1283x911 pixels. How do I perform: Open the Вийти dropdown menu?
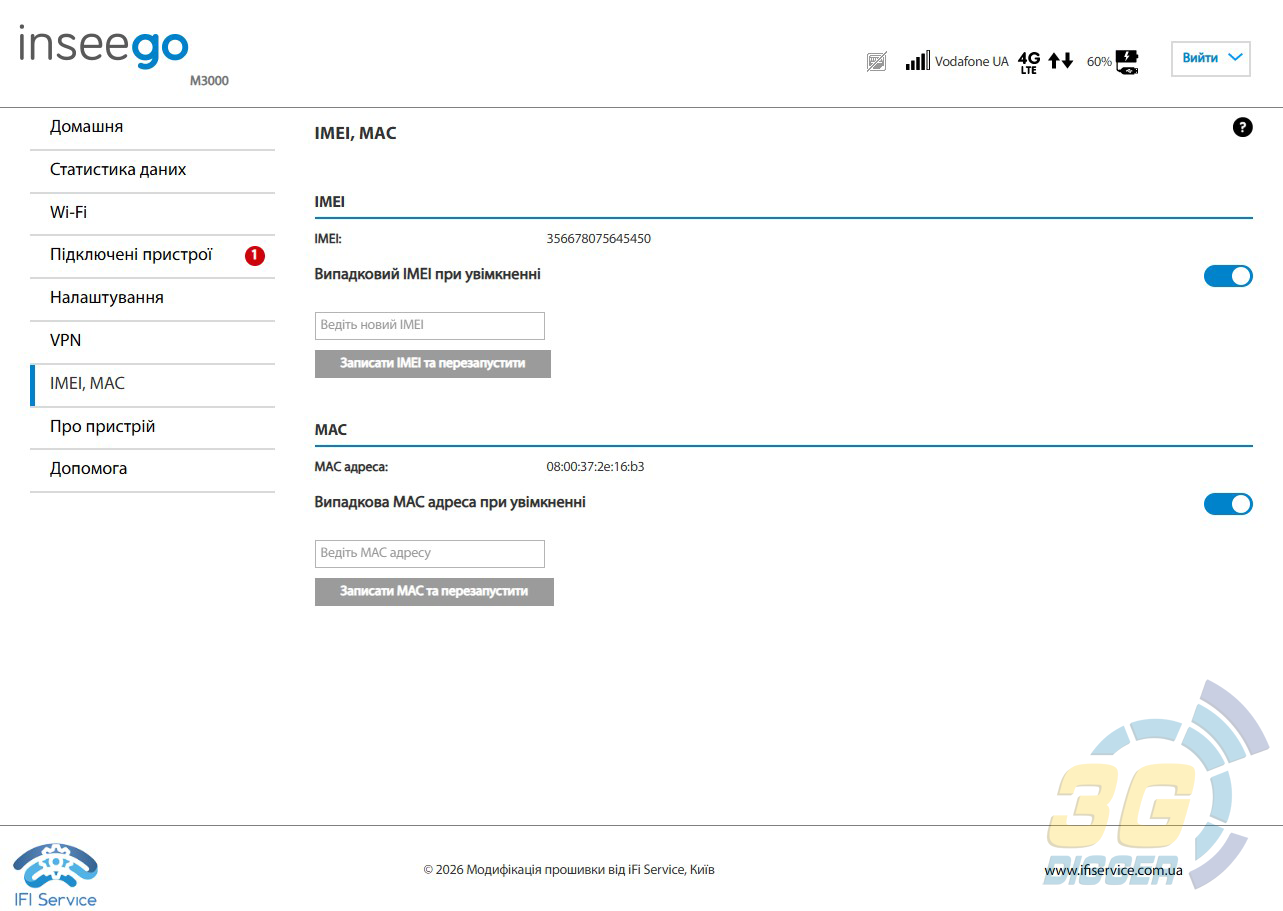pos(1211,58)
